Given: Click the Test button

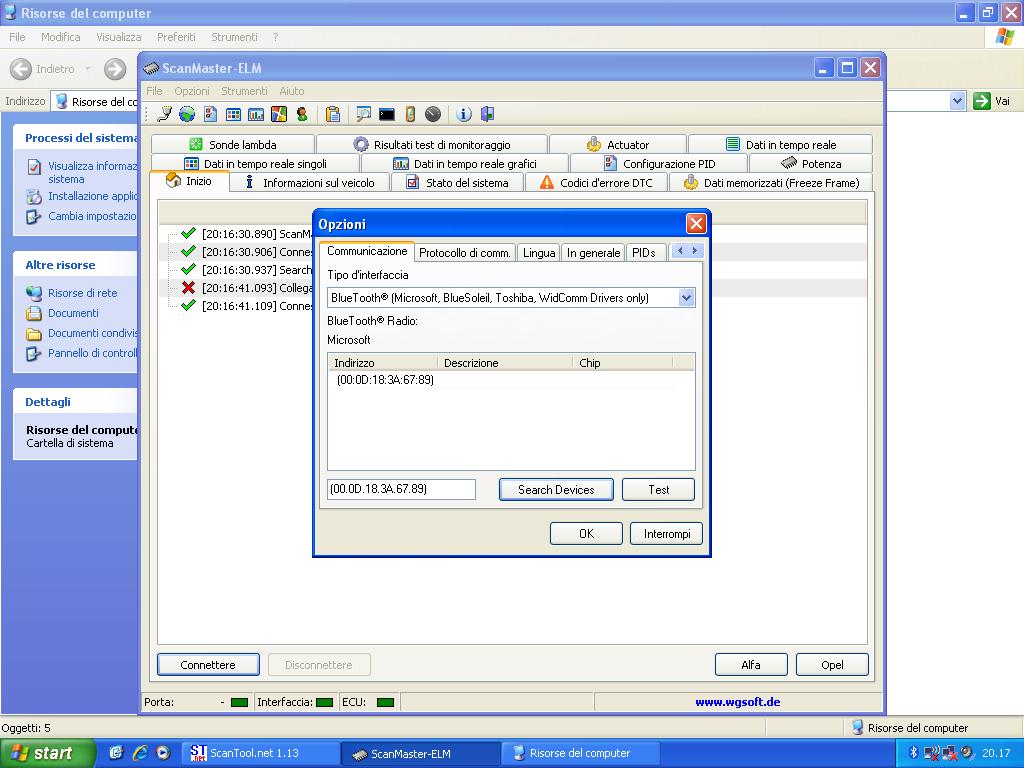Looking at the screenshot, I should [658, 489].
